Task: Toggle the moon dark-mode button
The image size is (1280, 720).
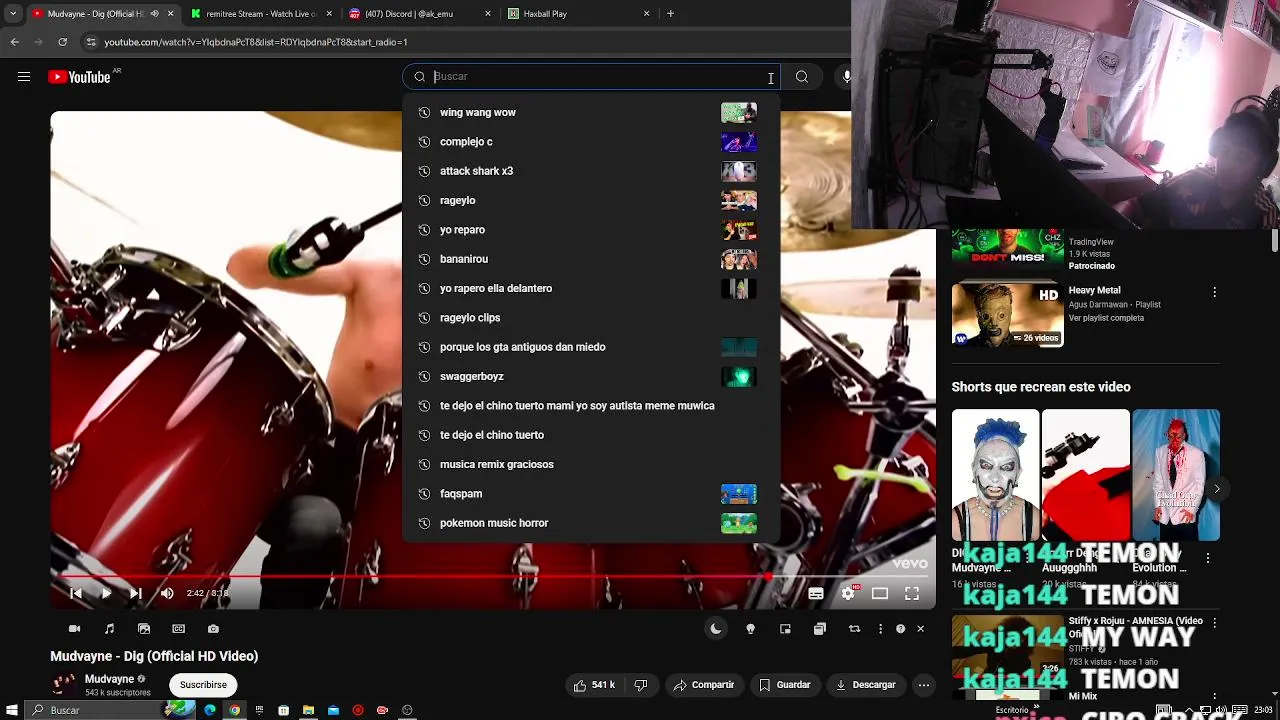Action: tap(715, 629)
